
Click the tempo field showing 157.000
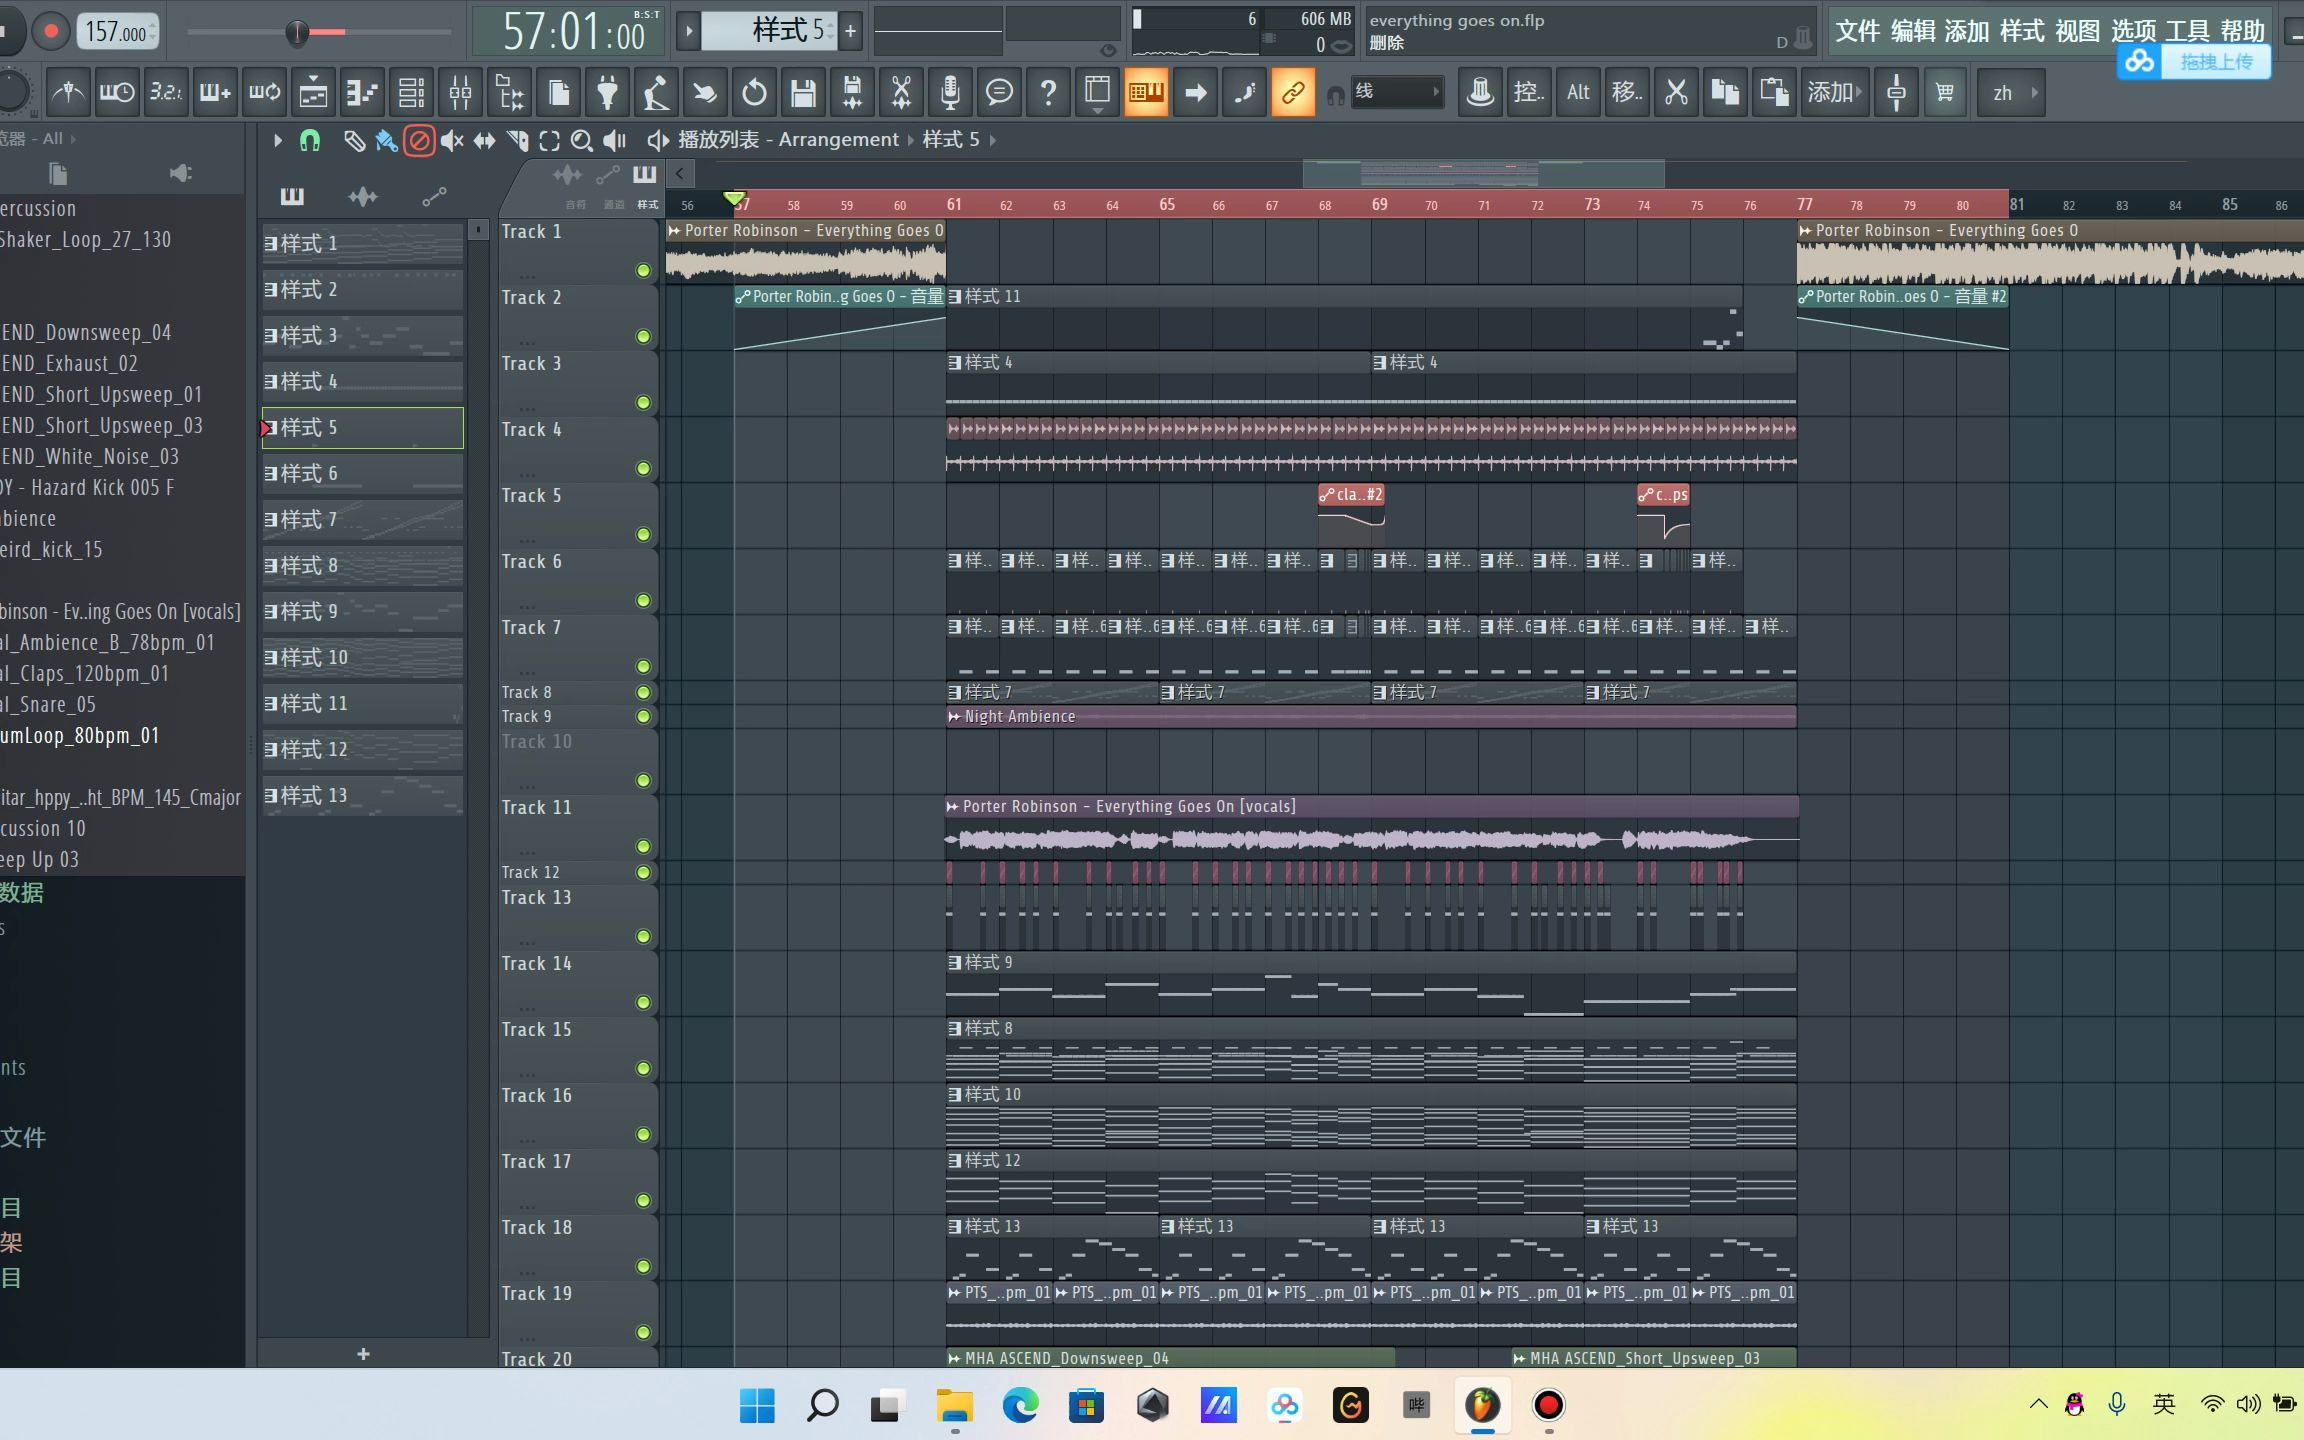tap(117, 32)
